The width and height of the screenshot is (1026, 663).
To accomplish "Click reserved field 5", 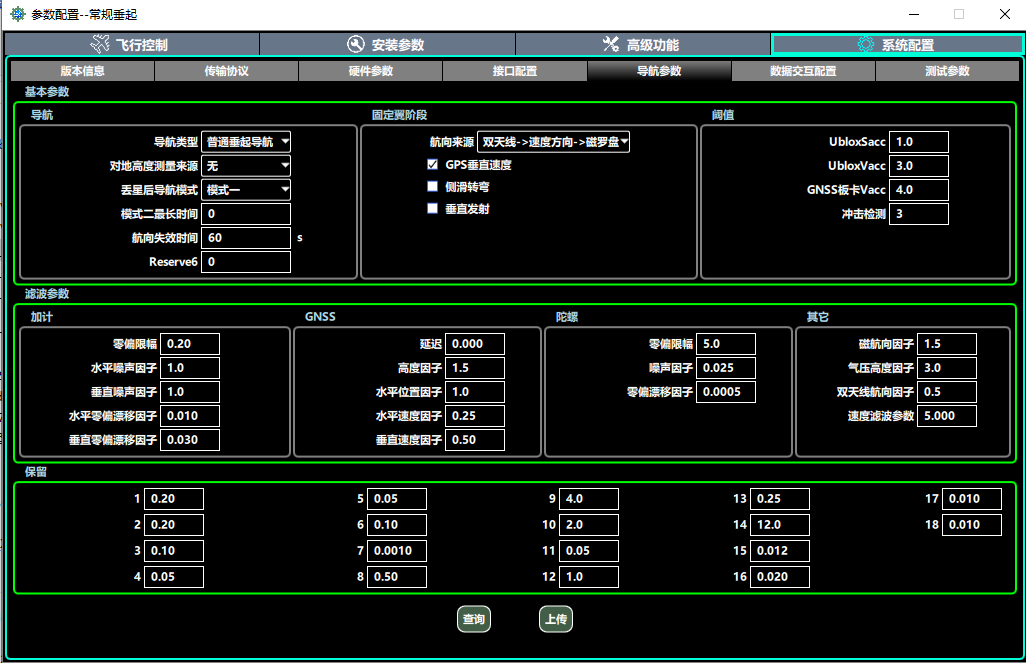I will point(397,499).
